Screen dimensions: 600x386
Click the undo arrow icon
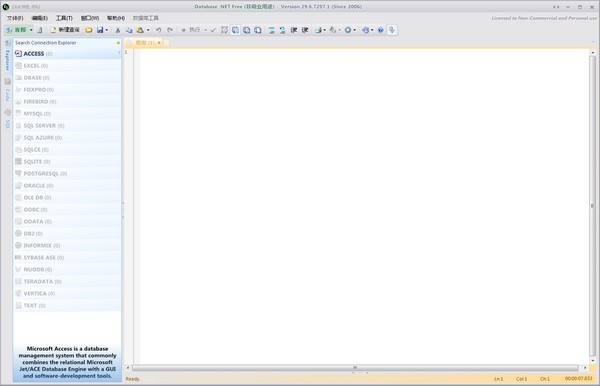(158, 30)
